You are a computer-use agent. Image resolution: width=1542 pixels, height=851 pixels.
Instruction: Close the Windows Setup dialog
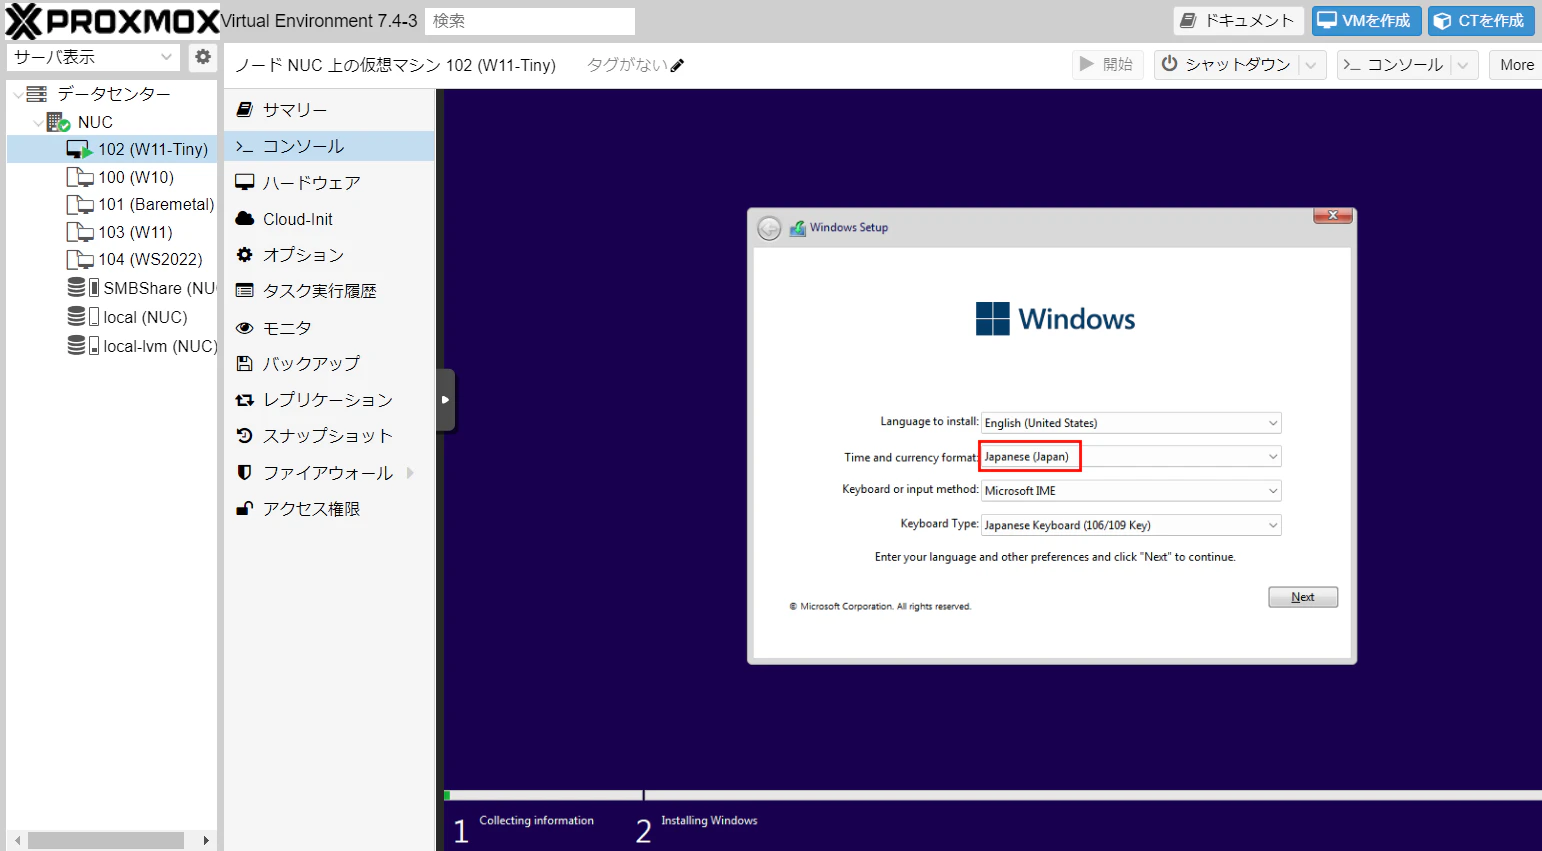(1333, 215)
